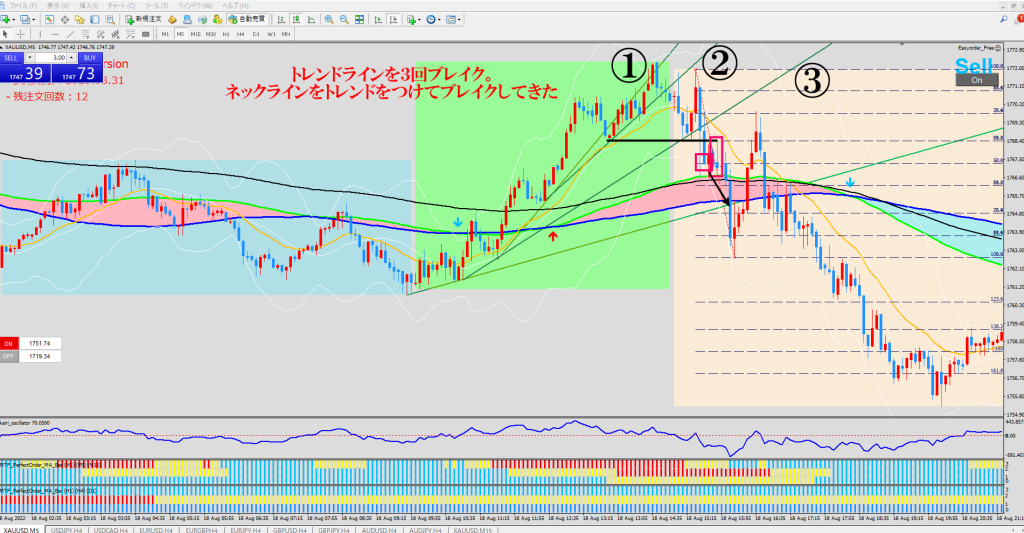The image size is (1024, 533).
Task: Open the ファイル (File) menu
Action: 23,6
